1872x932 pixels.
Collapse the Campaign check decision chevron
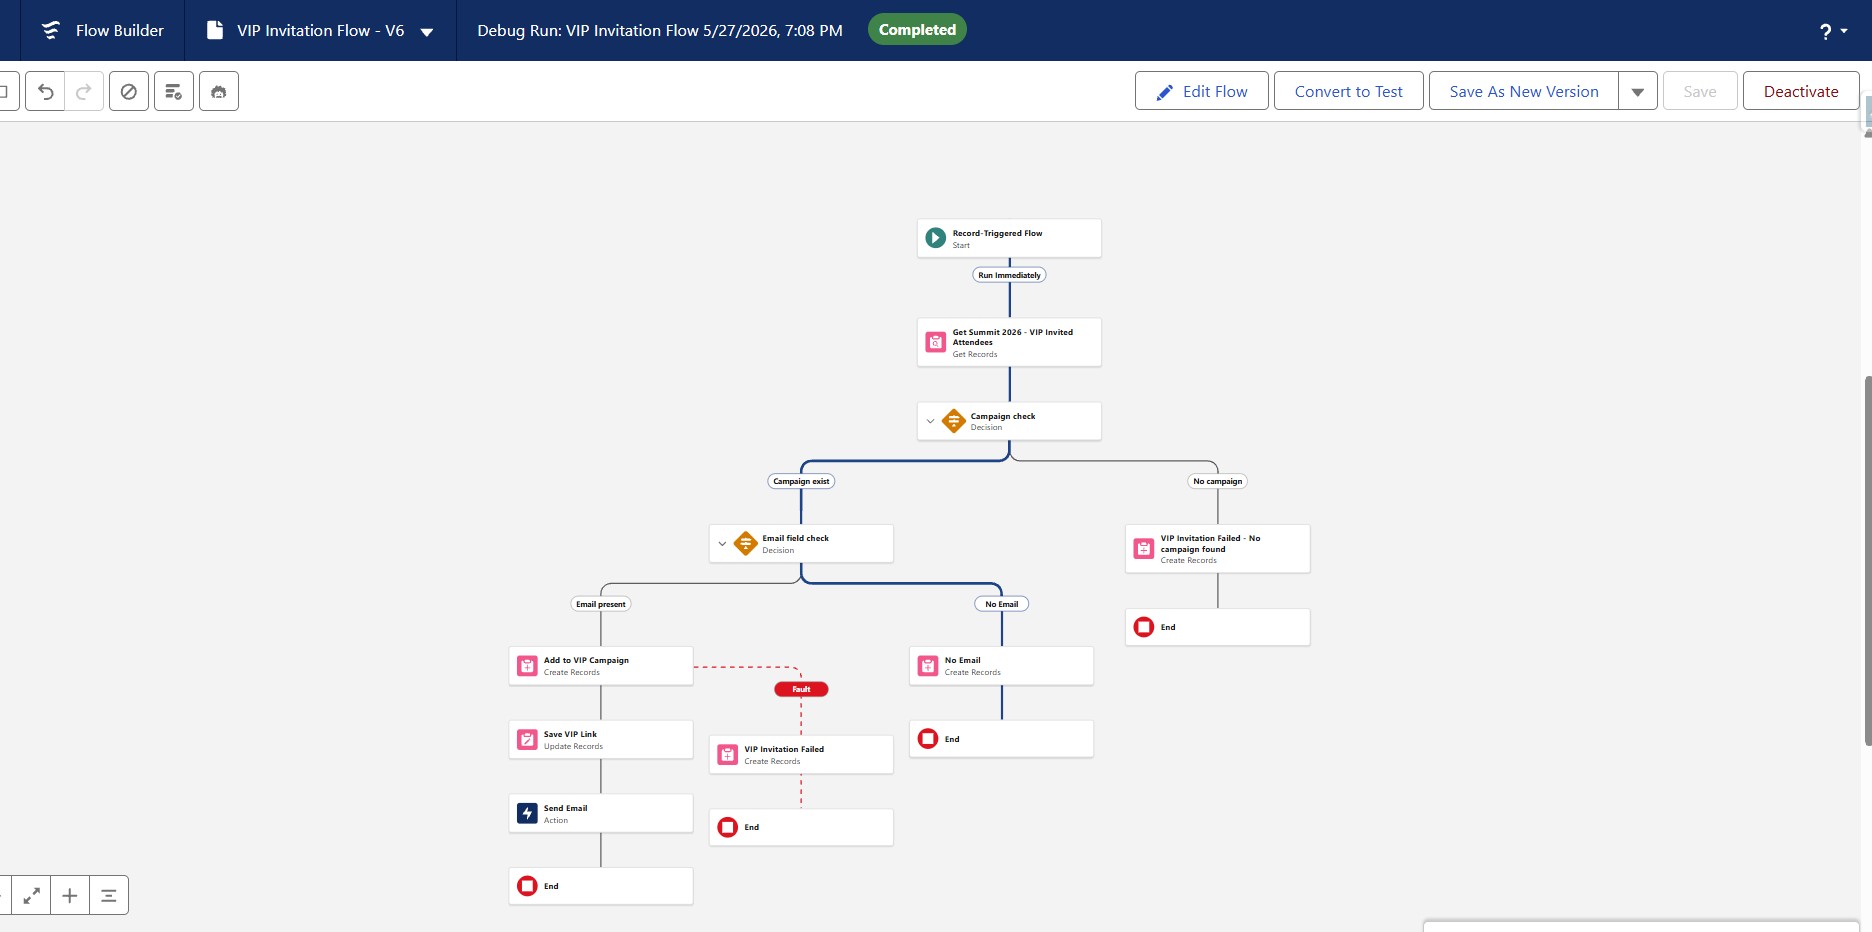pyautogui.click(x=930, y=421)
